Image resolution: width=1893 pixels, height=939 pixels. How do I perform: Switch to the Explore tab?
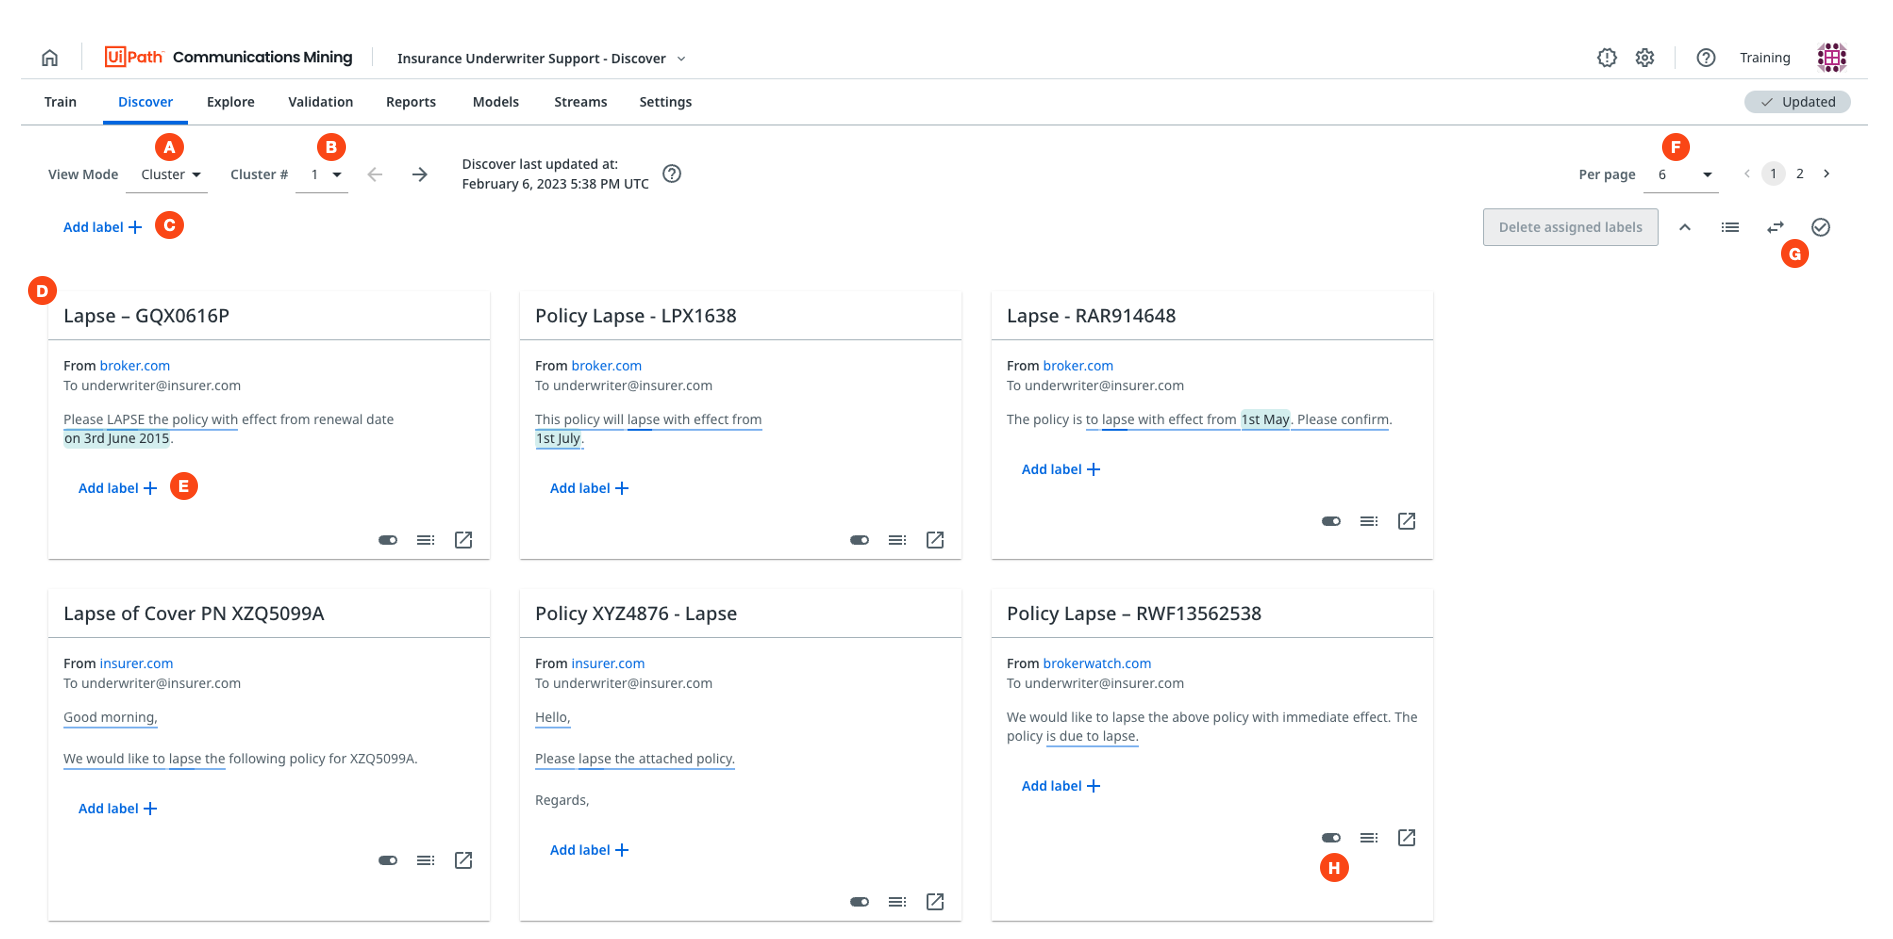[x=230, y=102]
